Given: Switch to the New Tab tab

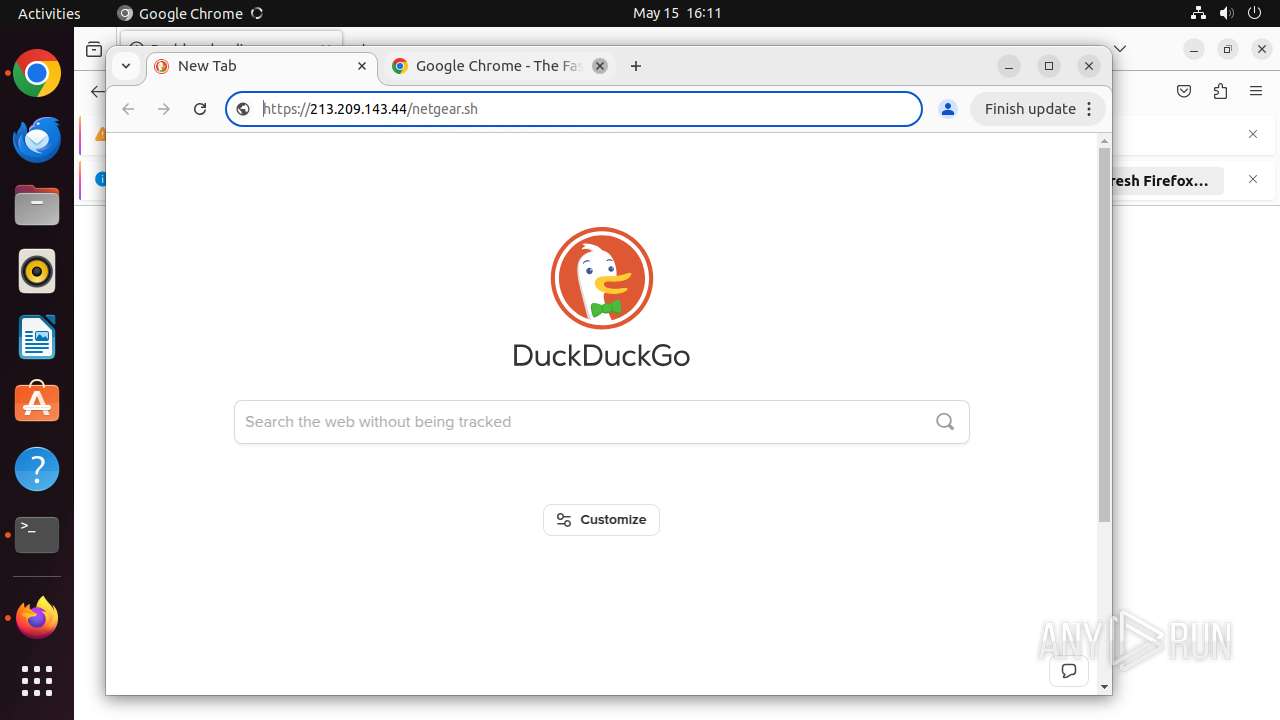Looking at the screenshot, I should click(263, 66).
